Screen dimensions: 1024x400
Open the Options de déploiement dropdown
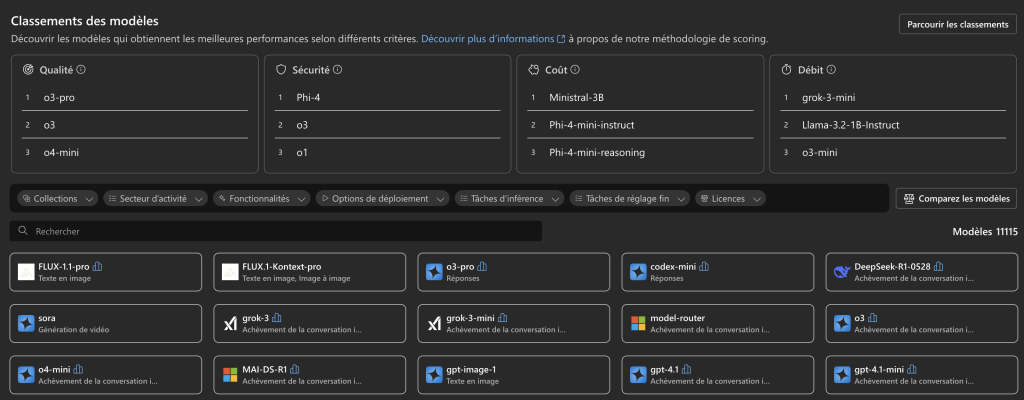(383, 199)
